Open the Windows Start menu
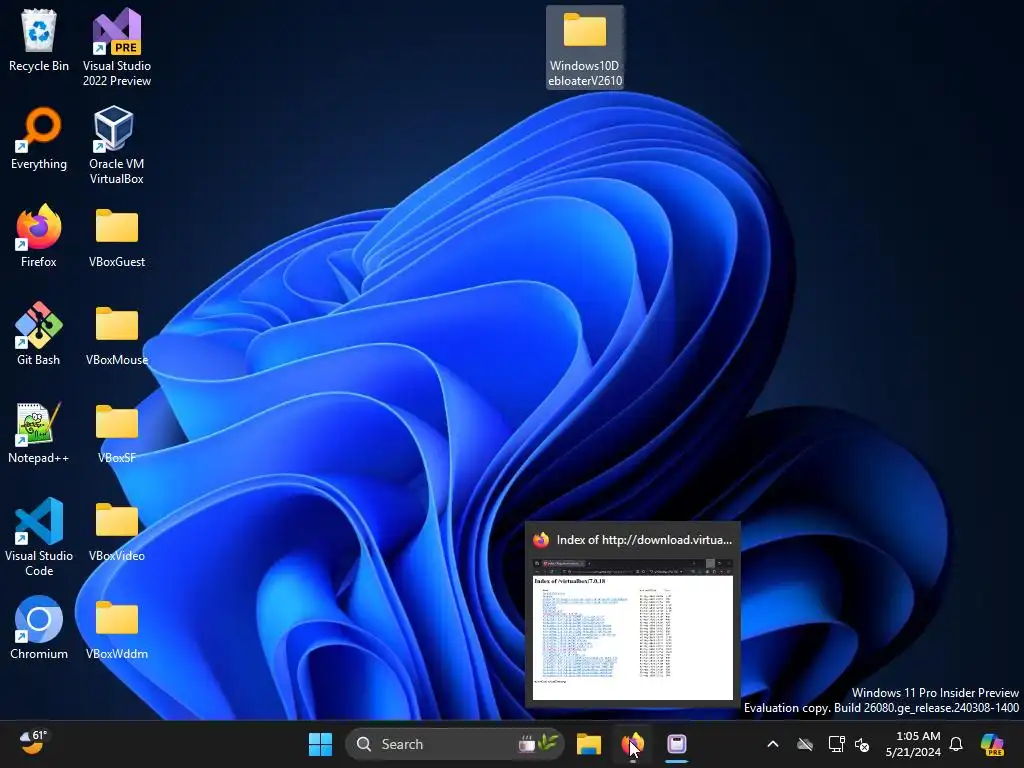The image size is (1024, 768). coord(320,744)
